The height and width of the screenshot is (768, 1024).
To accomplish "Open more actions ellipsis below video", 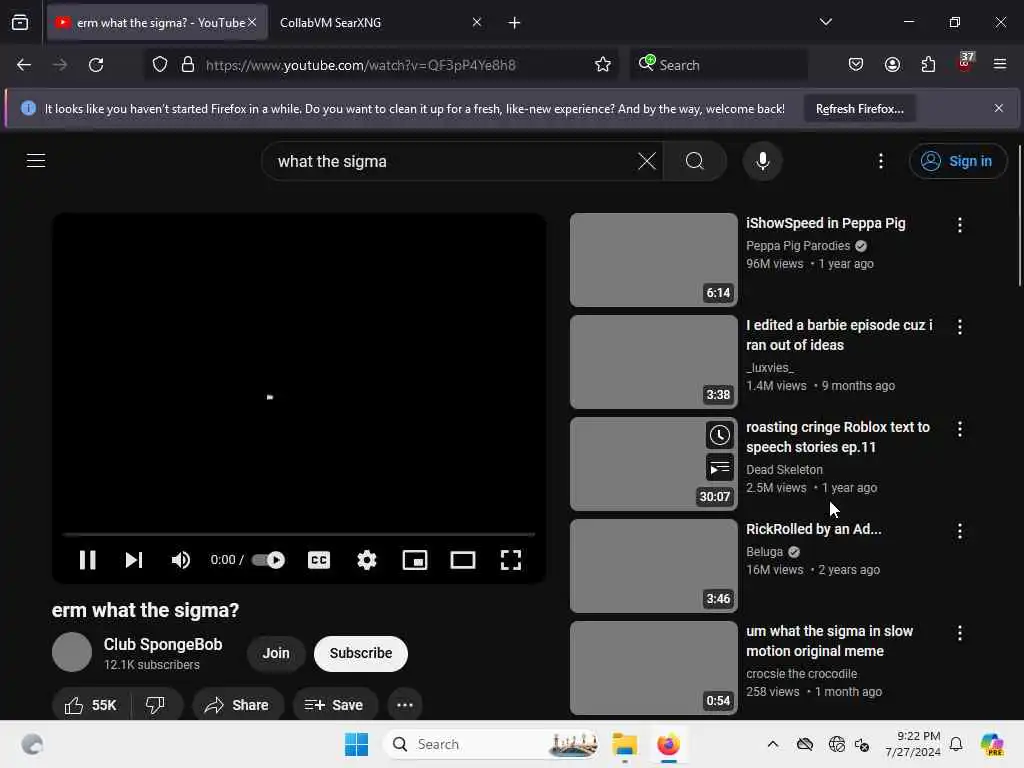I will 405,705.
